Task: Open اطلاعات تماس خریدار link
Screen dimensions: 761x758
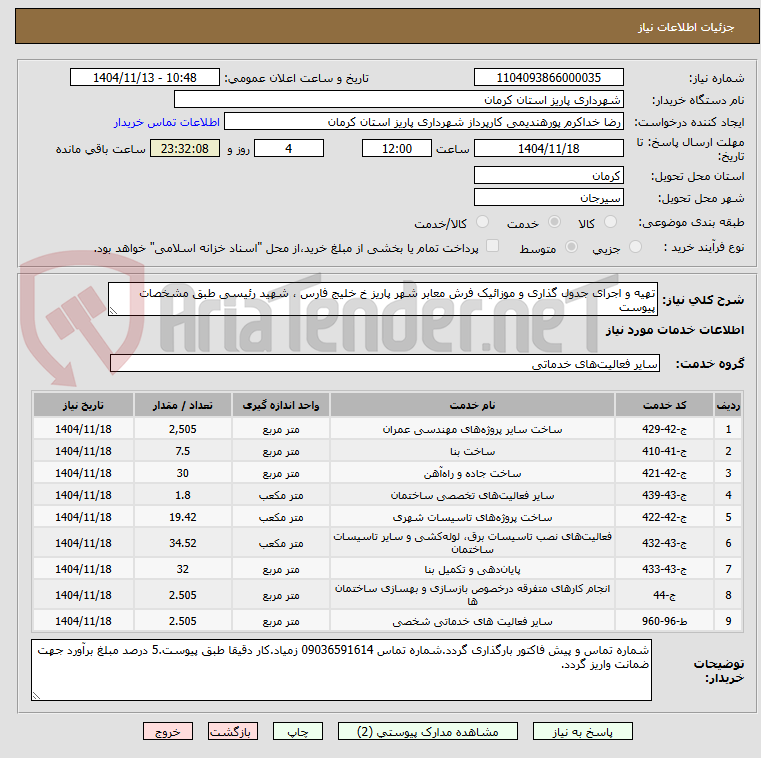Action: pyautogui.click(x=167, y=122)
